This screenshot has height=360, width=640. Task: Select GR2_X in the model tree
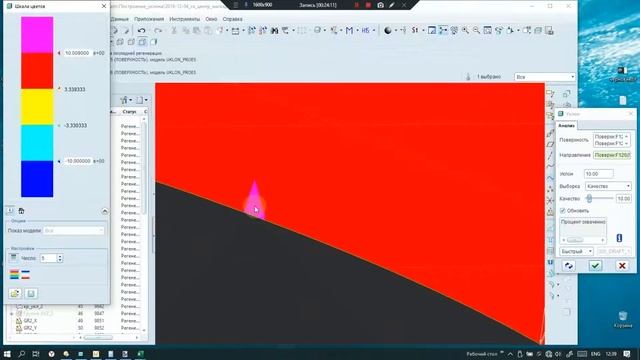point(30,321)
